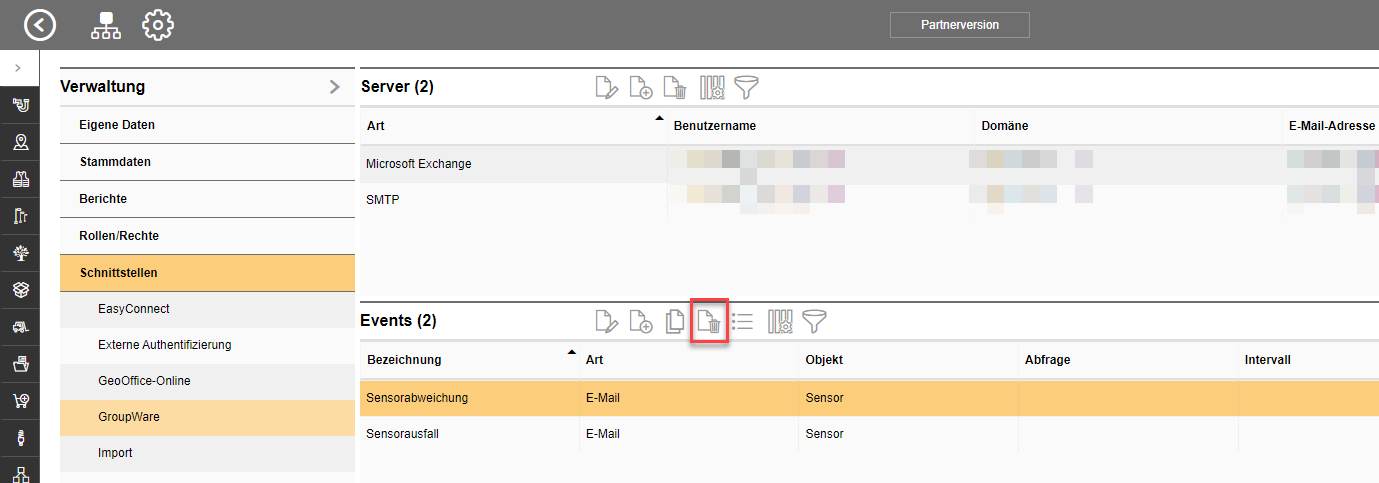Copy the selected event with duplicate icon
The width and height of the screenshot is (1379, 483).
675,321
